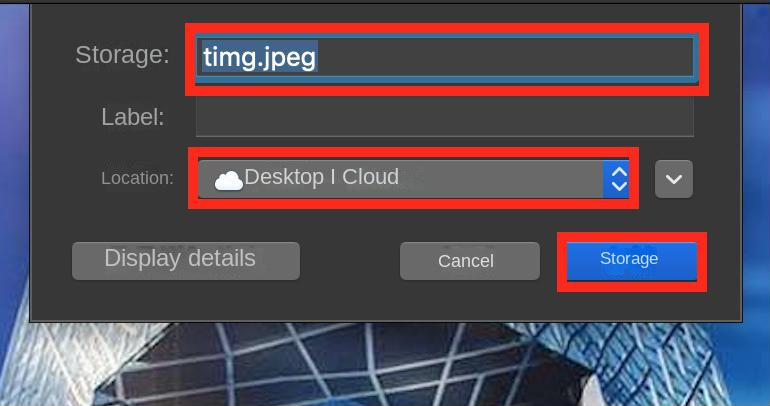
Task: Click into the Storage filename field
Action: (445, 58)
